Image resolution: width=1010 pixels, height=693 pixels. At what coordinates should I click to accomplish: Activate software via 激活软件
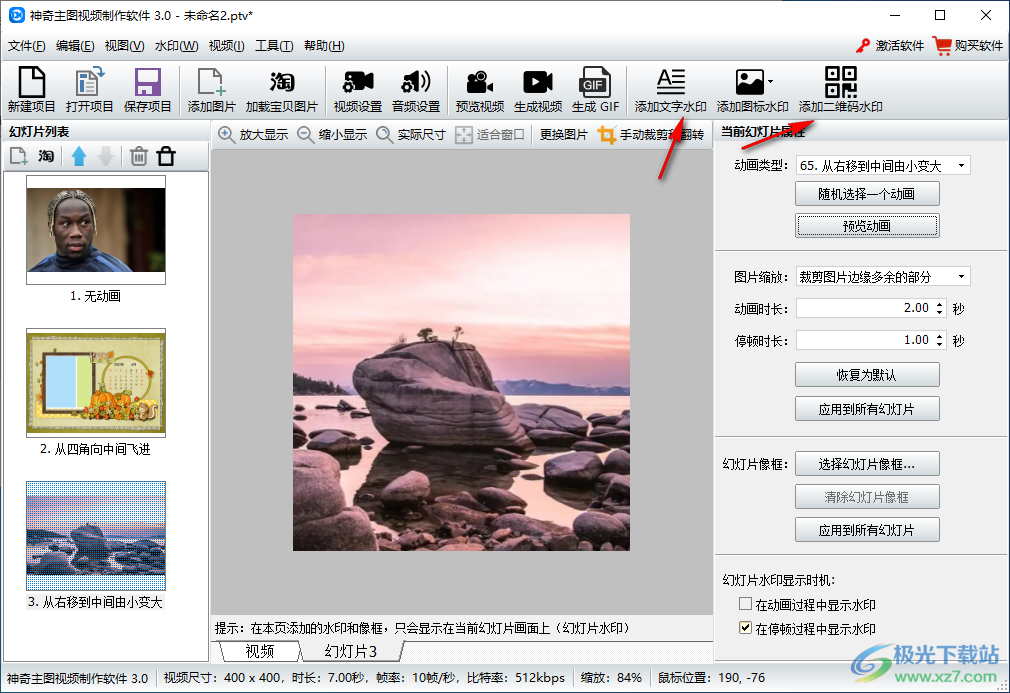point(890,46)
